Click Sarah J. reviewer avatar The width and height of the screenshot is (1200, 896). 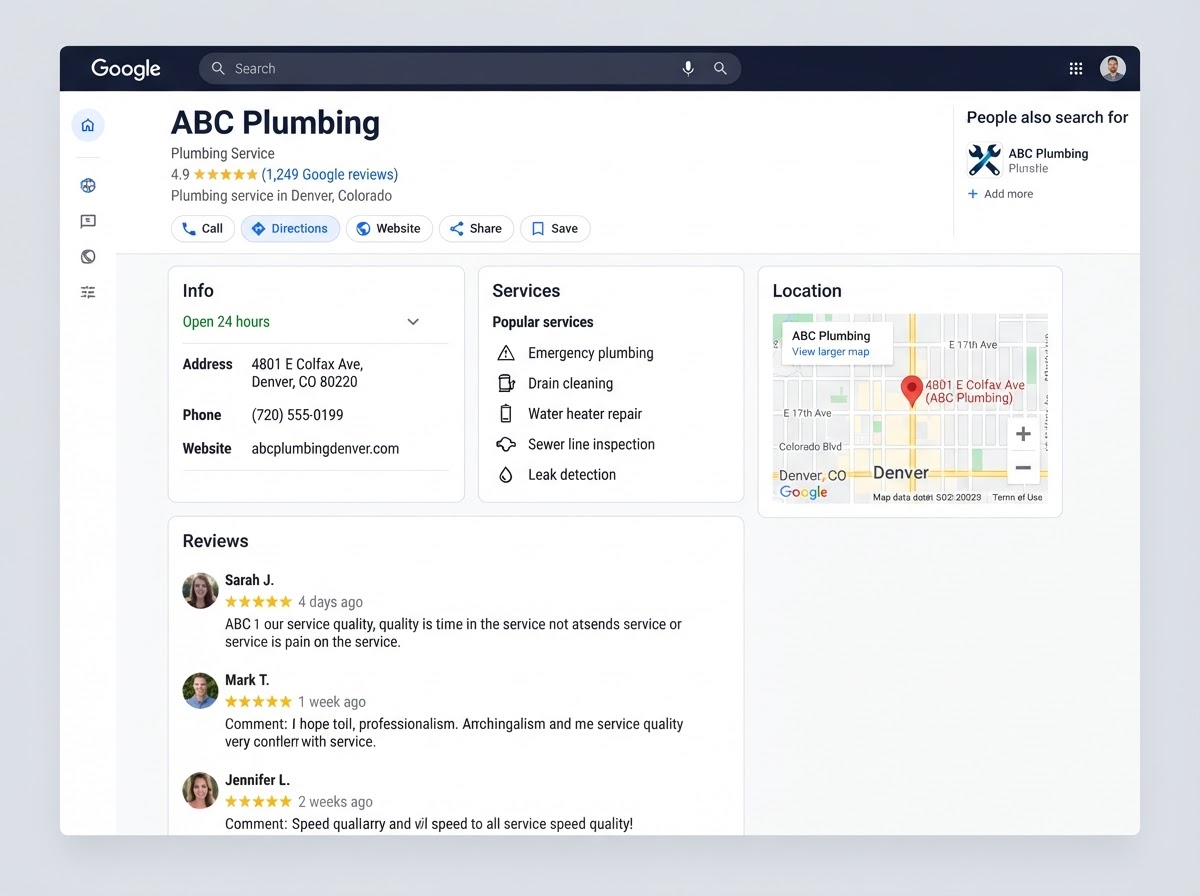200,591
